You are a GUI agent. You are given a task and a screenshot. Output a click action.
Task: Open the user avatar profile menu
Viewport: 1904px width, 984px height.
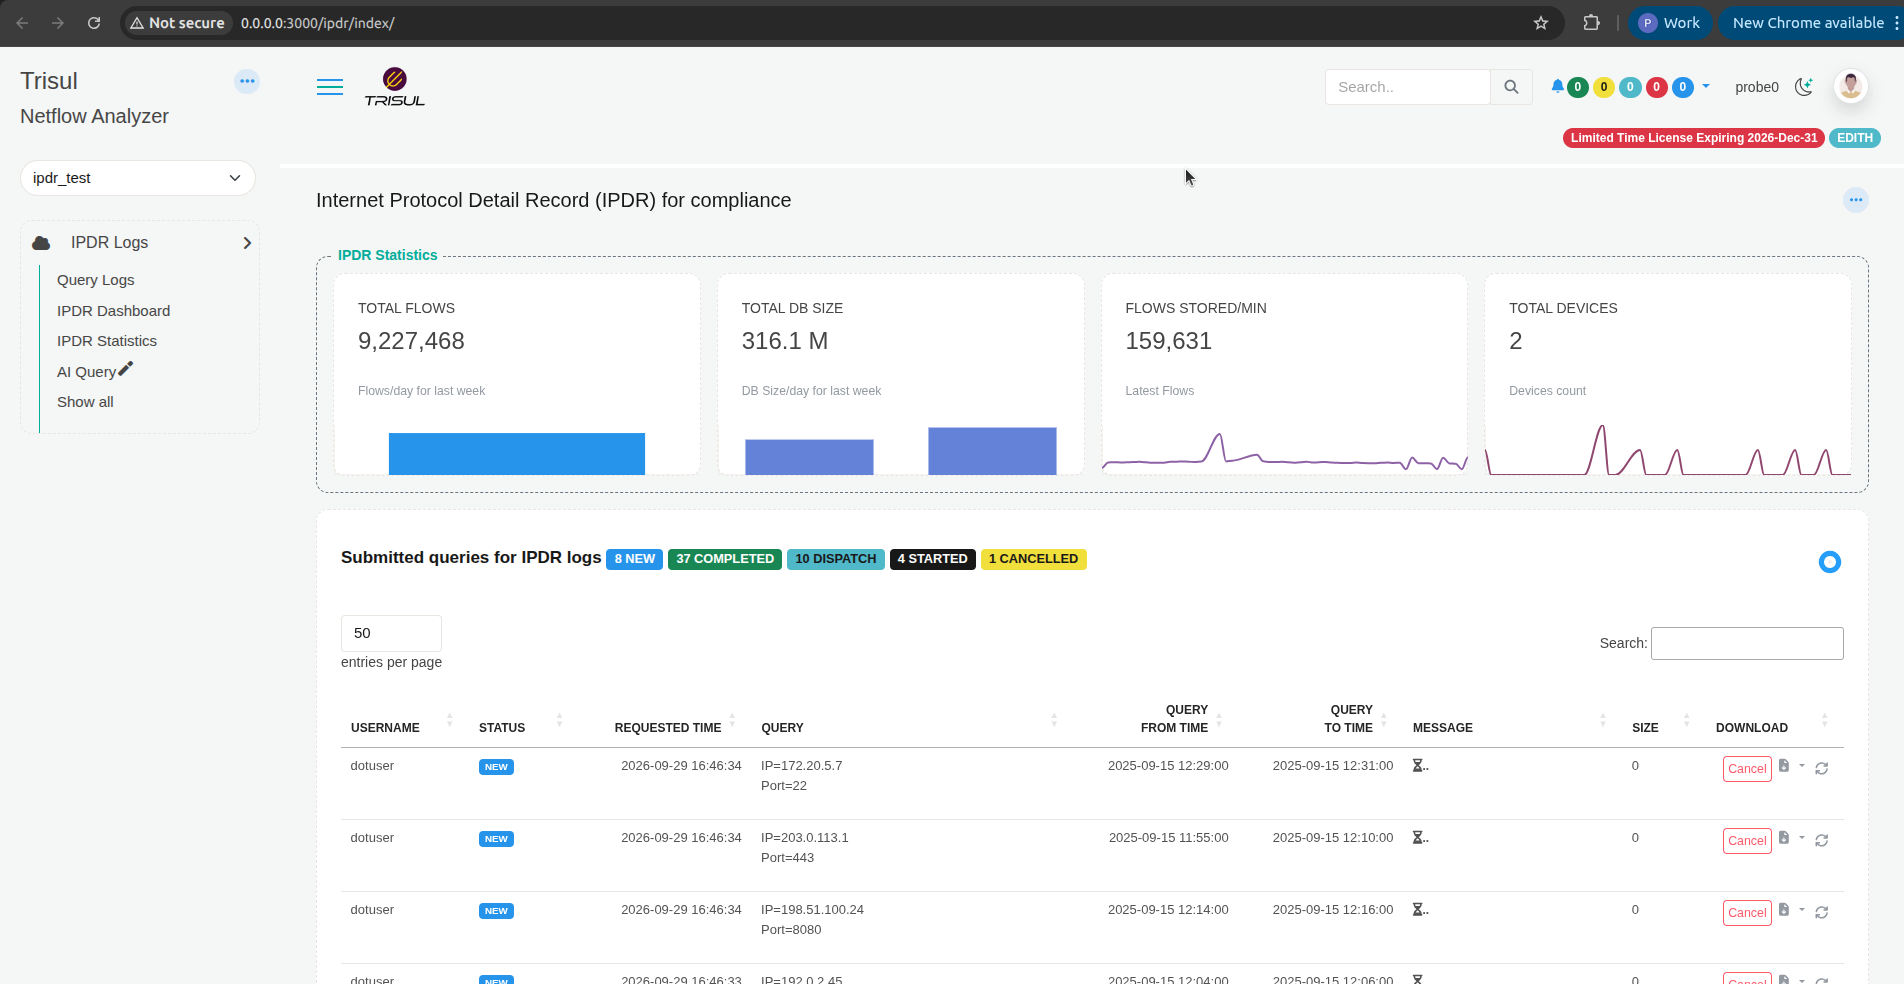(1851, 86)
